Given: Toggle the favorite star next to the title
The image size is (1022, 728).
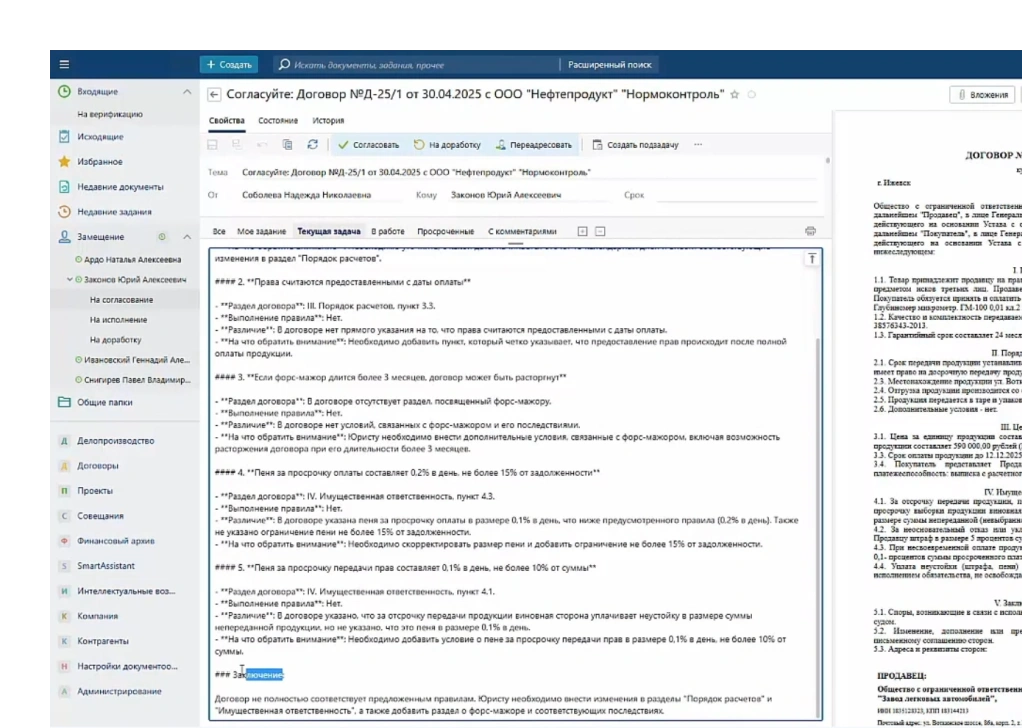Looking at the screenshot, I should pos(735,95).
